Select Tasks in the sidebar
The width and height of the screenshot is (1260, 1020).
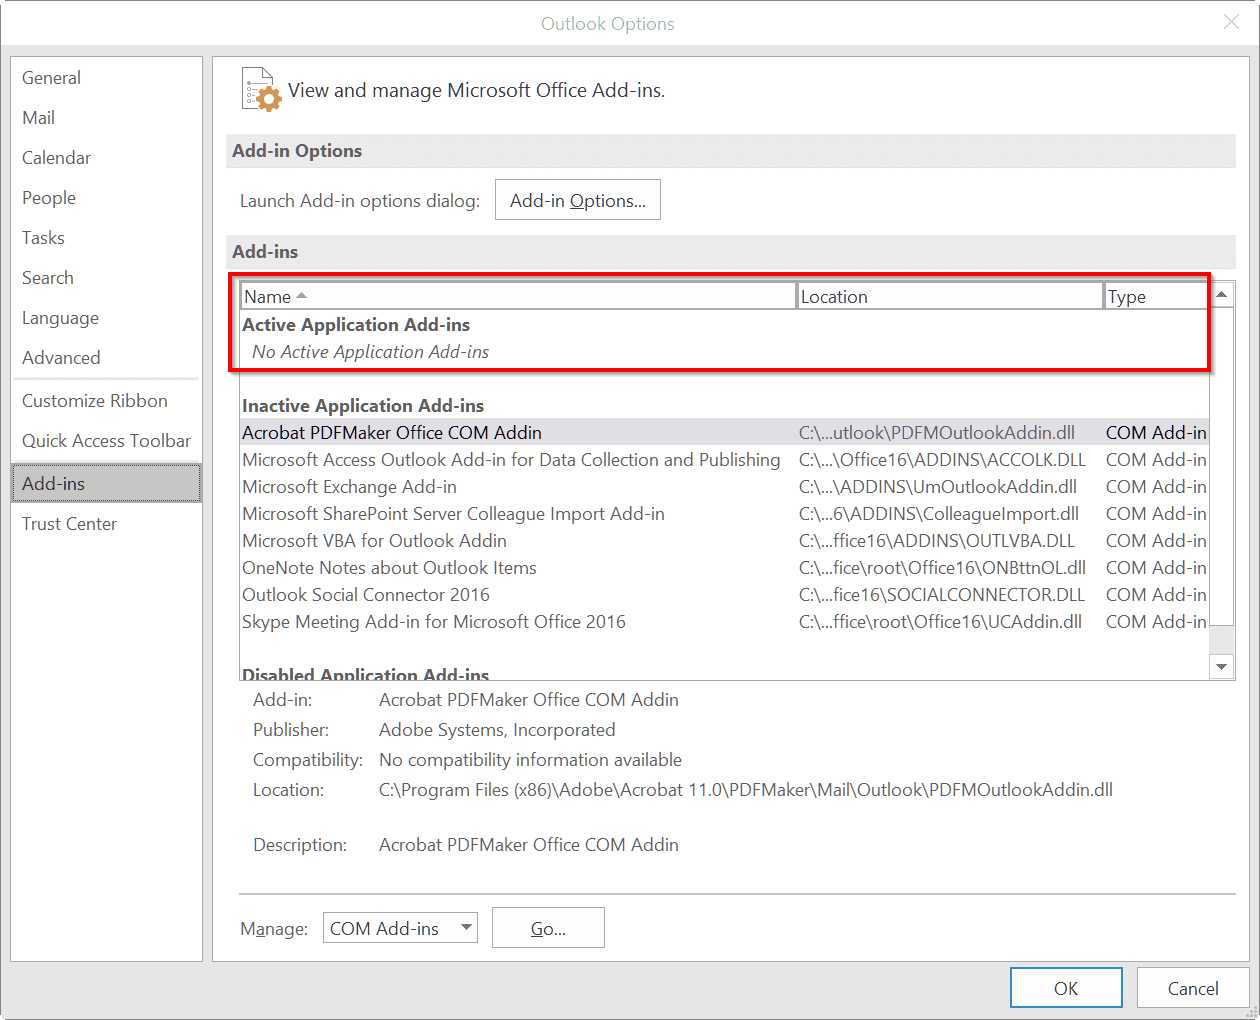pos(106,238)
